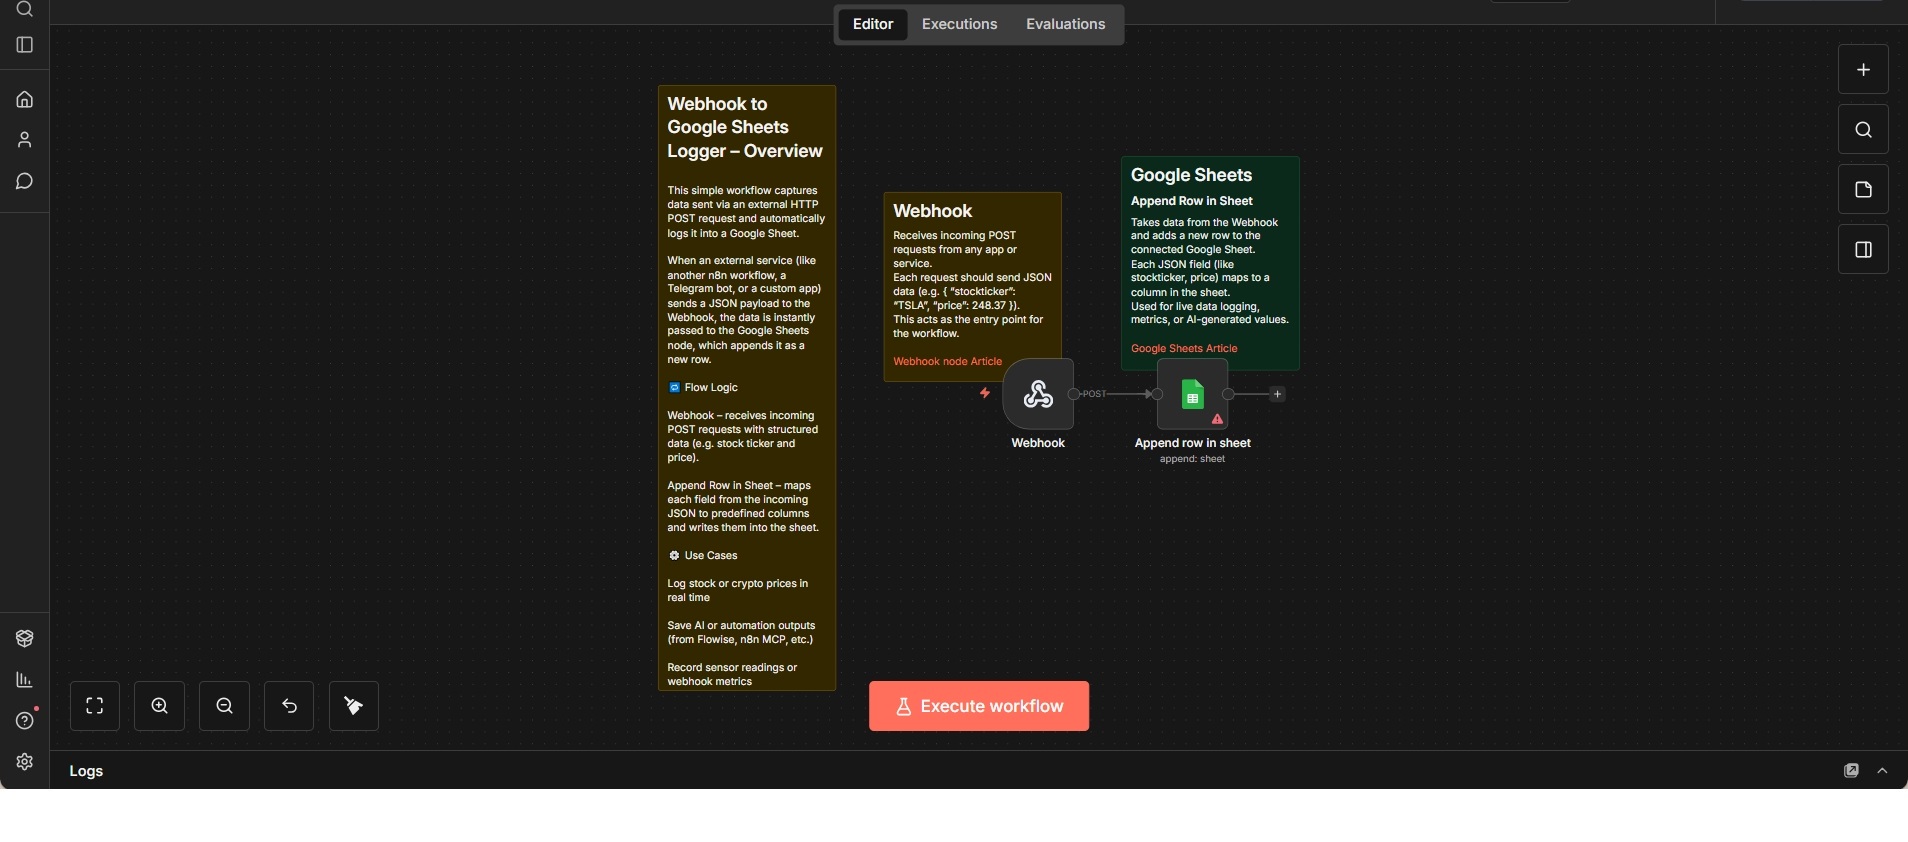Click the Webhook node icon
1908x842 pixels.
coord(1038,394)
